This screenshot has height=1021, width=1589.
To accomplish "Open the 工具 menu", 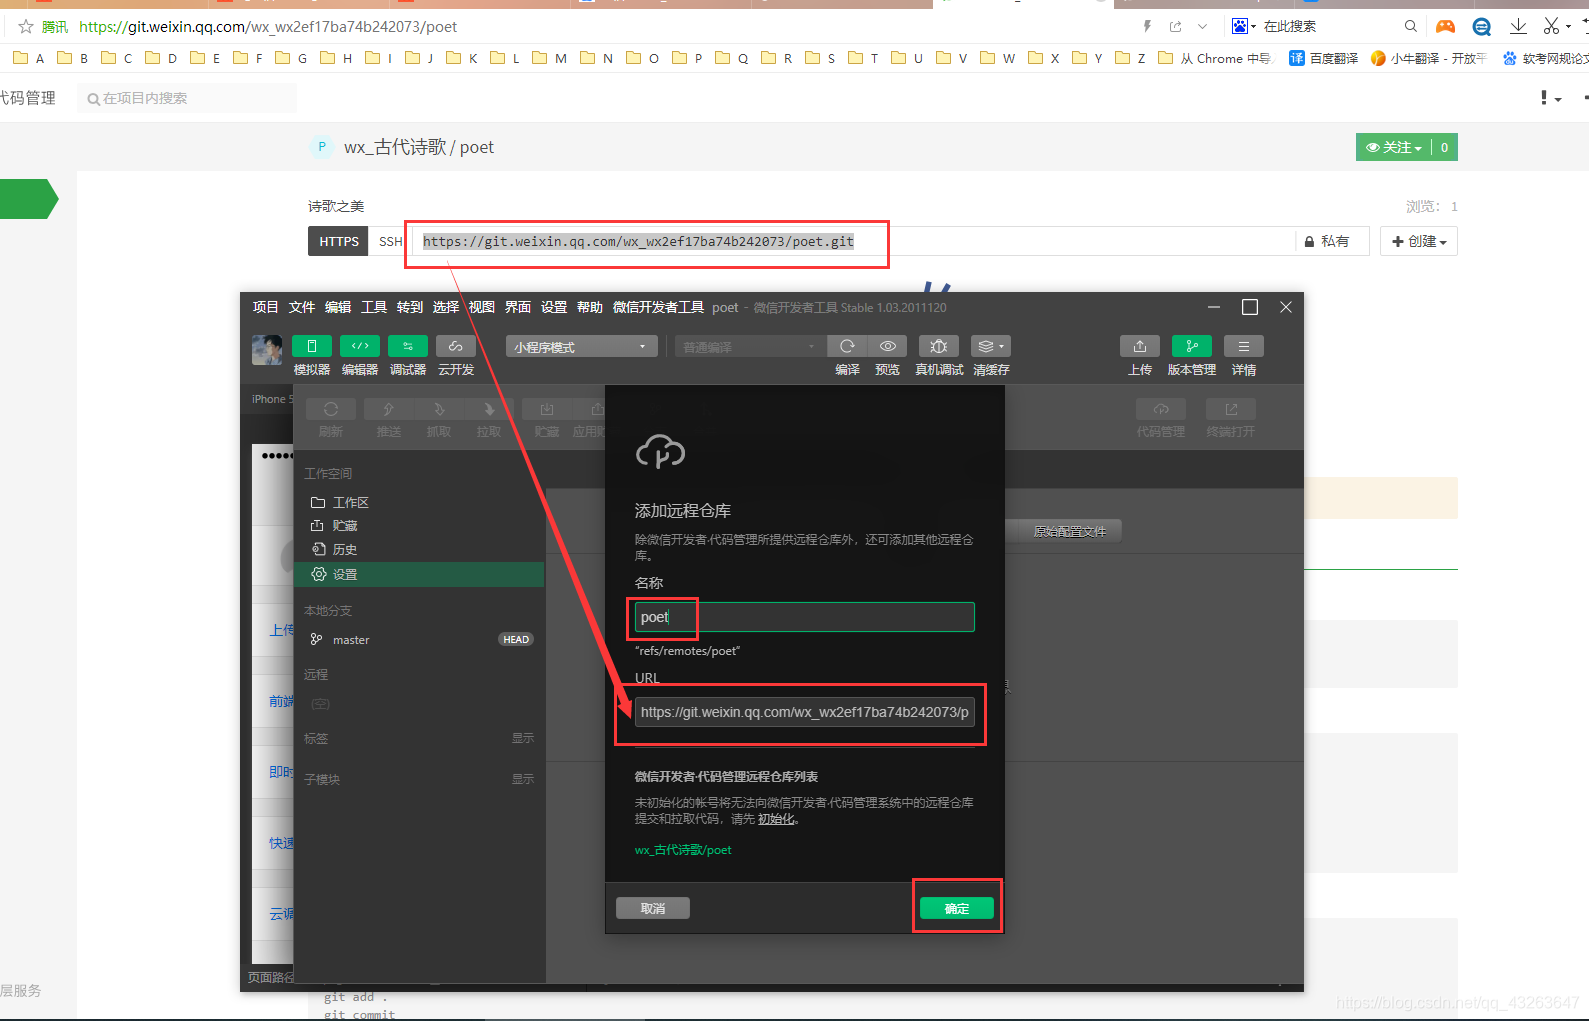I will tap(374, 307).
